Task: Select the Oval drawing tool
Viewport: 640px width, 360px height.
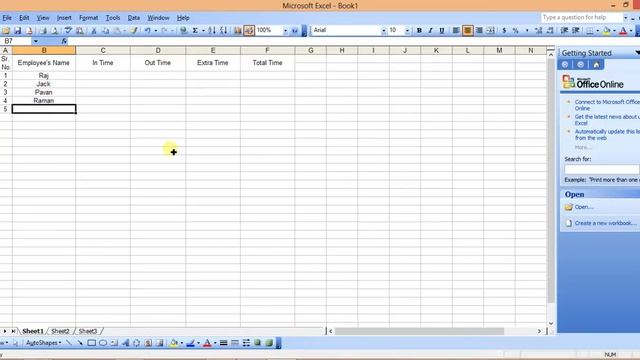Action: 103,343
